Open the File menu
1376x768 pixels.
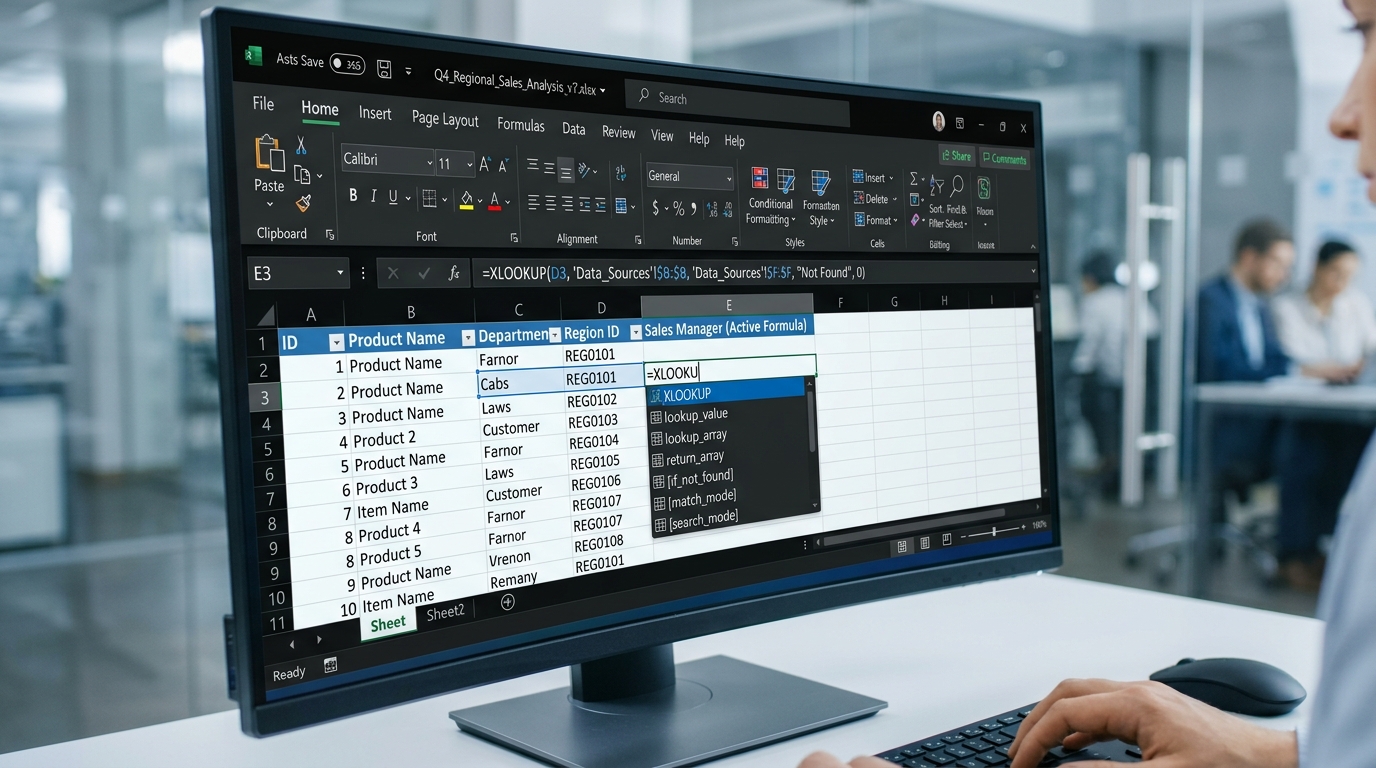point(263,104)
